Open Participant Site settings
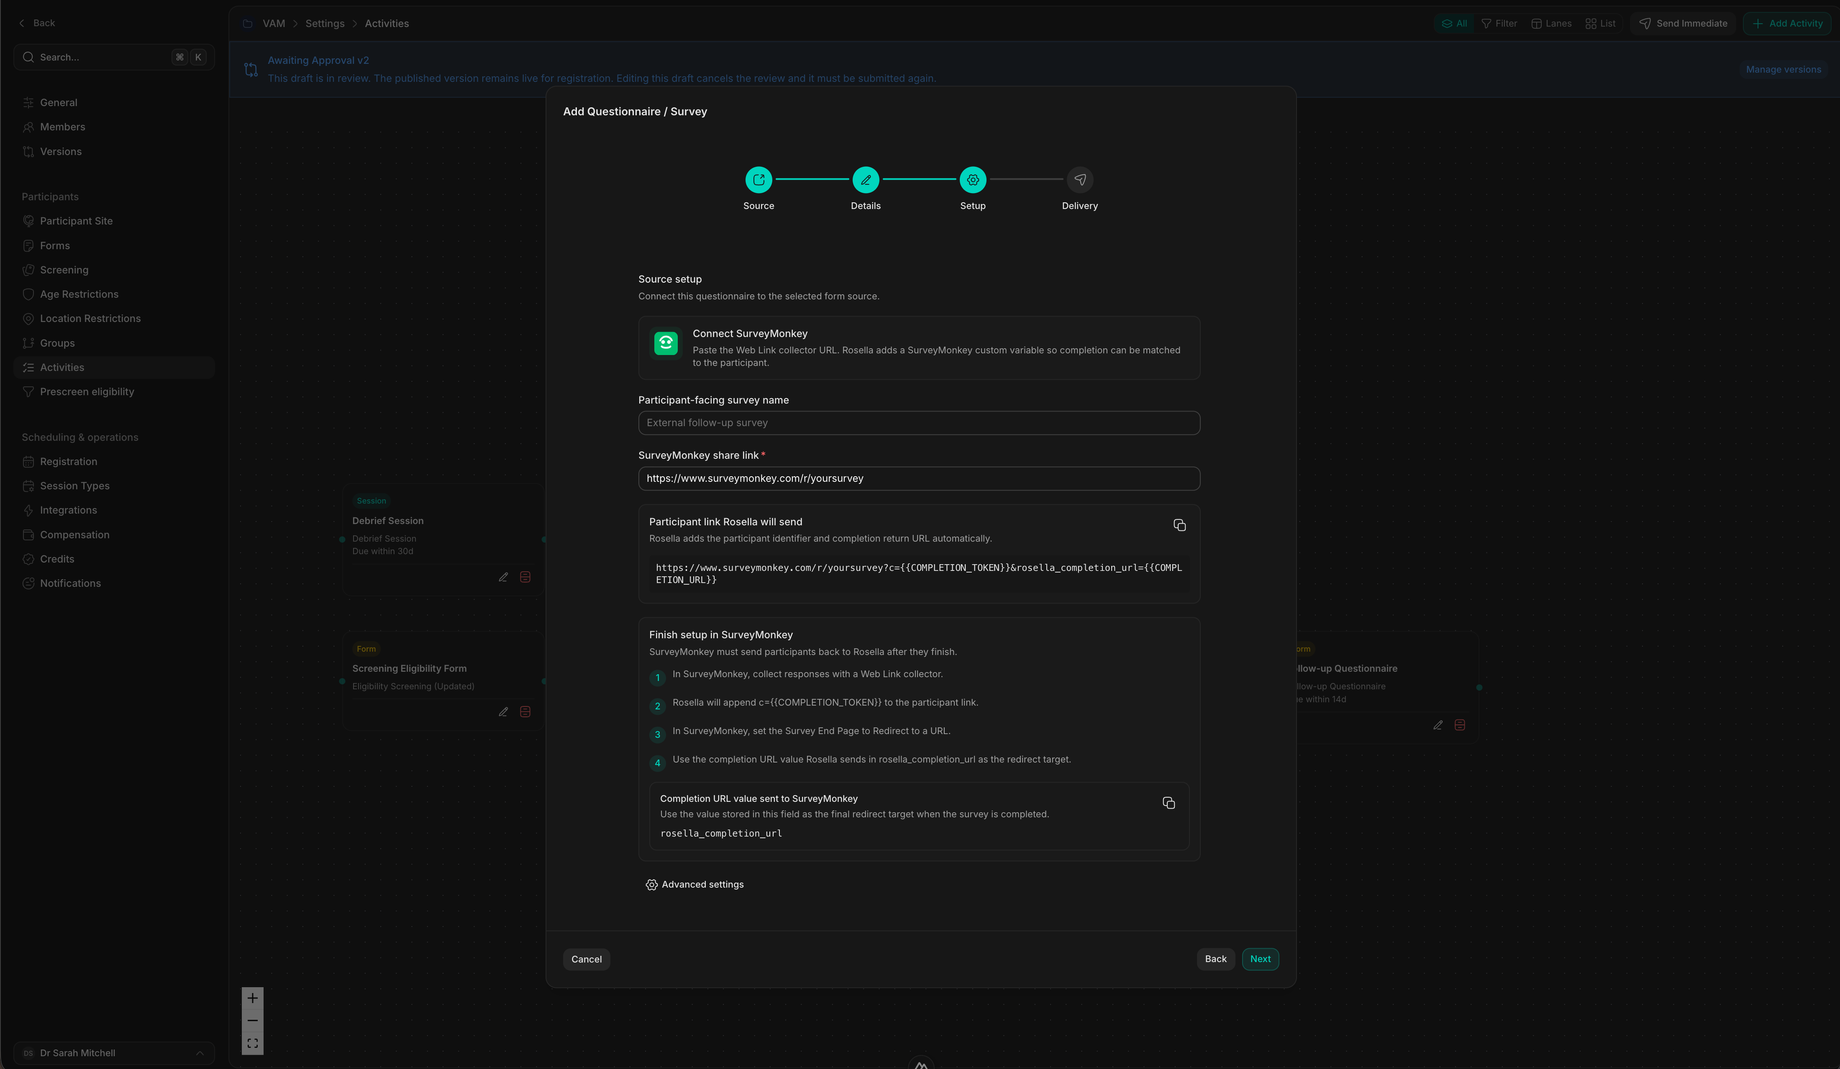1840x1069 pixels. coord(114,221)
